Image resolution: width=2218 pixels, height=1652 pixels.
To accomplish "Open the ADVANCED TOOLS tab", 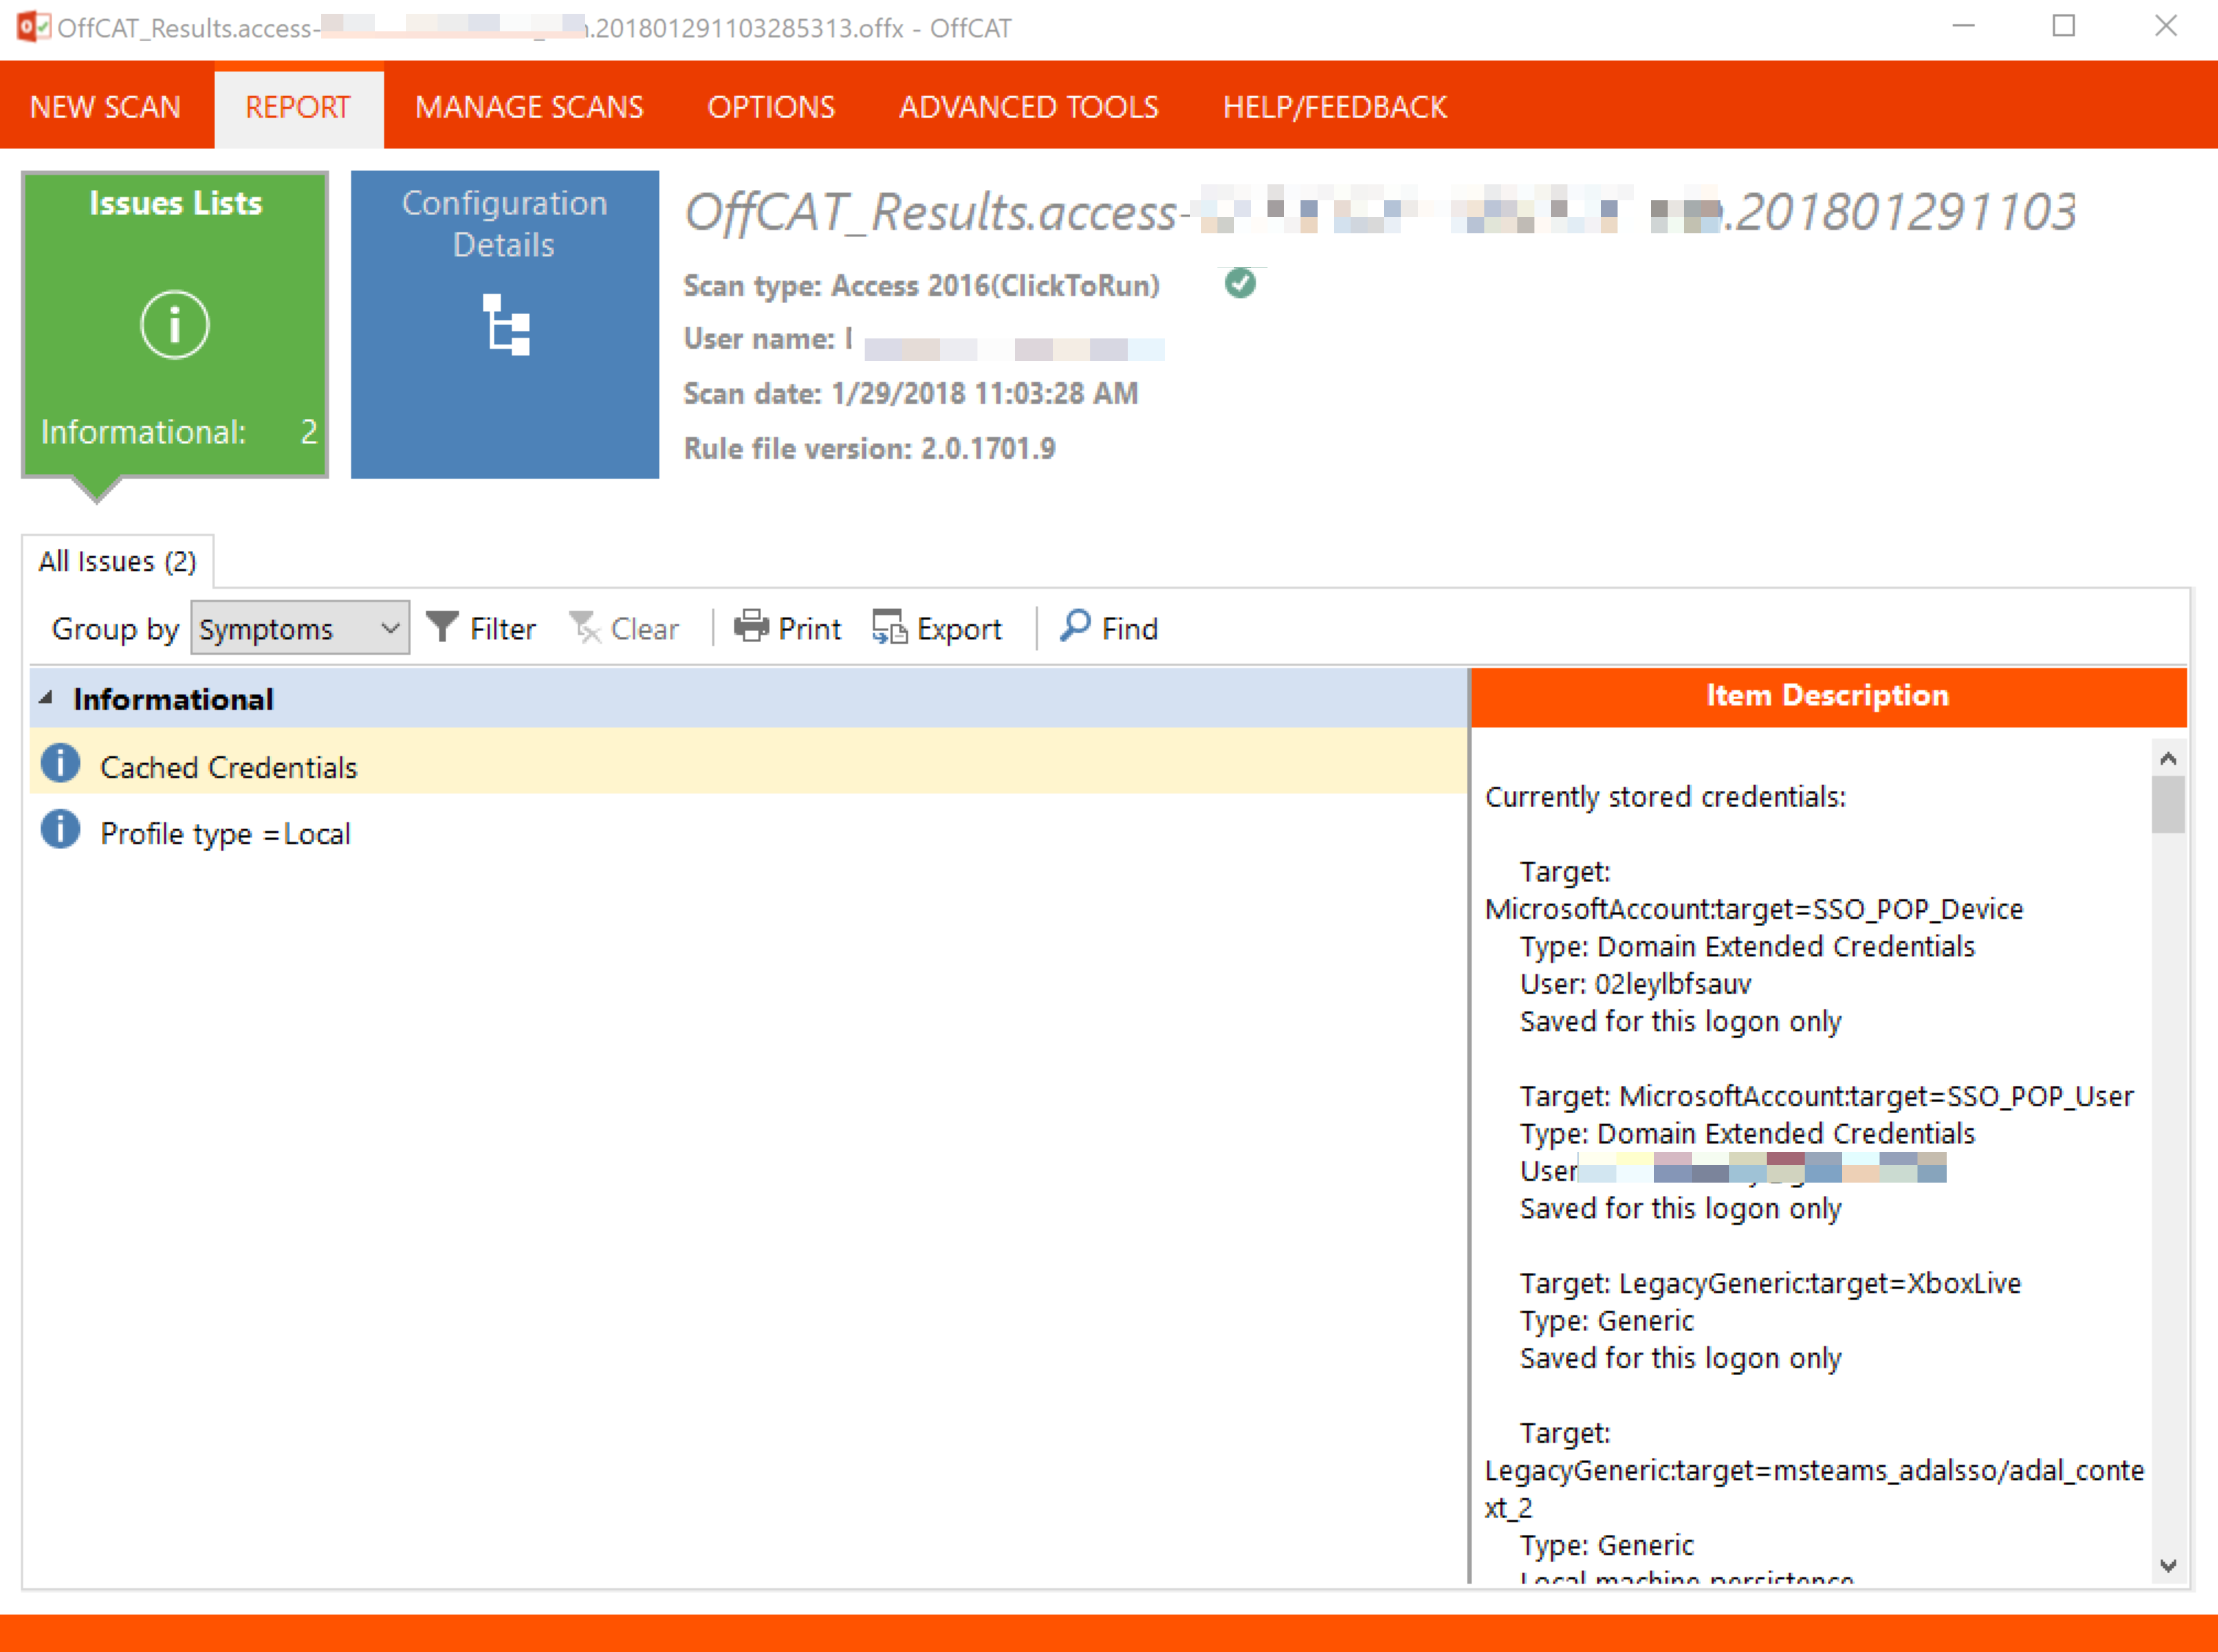I will (1028, 107).
